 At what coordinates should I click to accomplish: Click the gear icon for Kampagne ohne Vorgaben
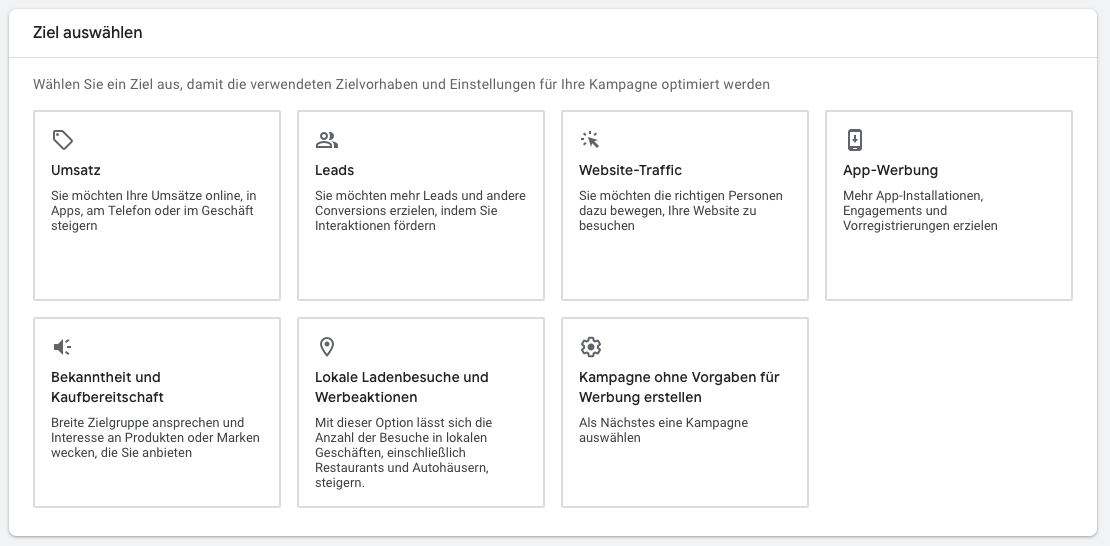point(590,346)
